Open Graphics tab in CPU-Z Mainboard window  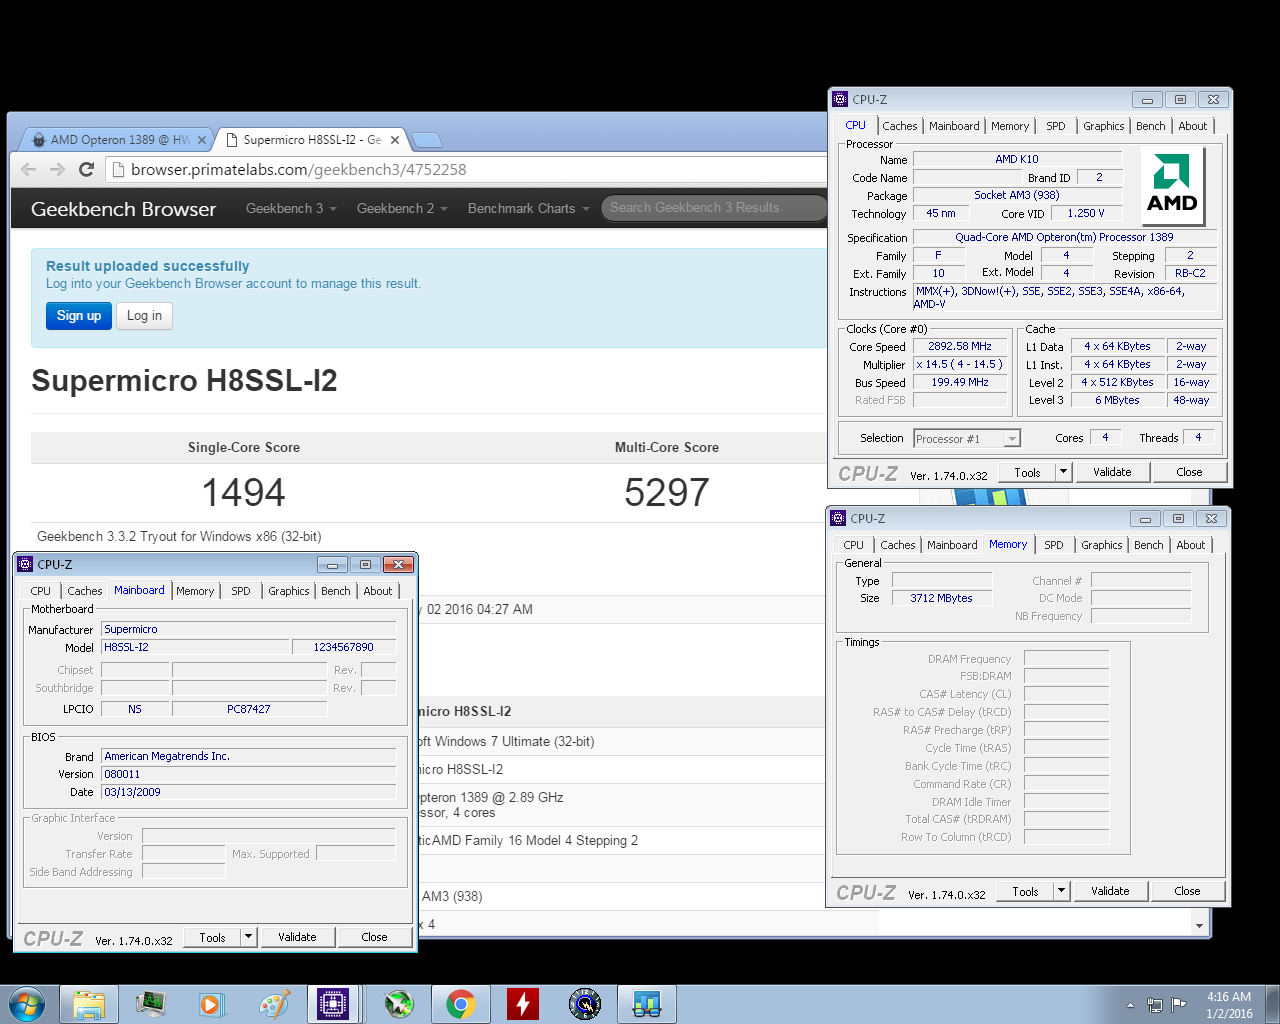[x=289, y=591]
